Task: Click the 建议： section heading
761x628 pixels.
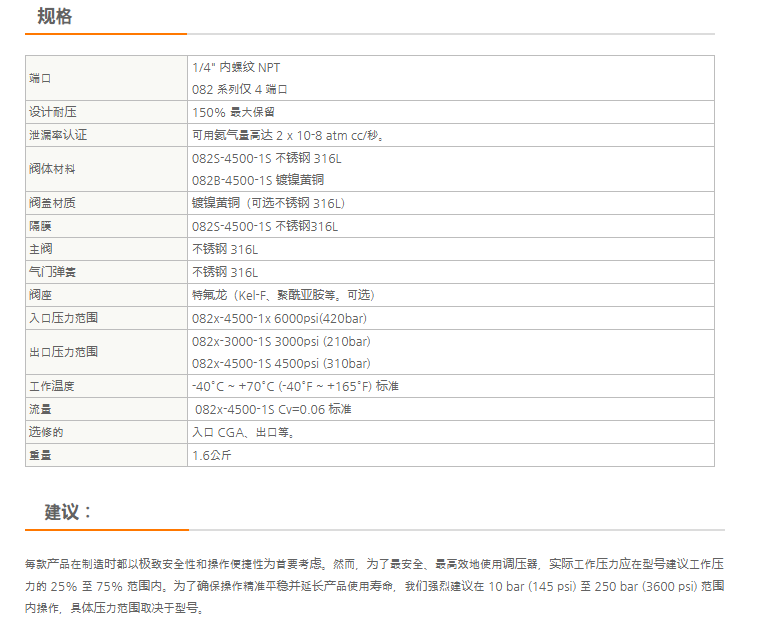Action: tap(69, 512)
